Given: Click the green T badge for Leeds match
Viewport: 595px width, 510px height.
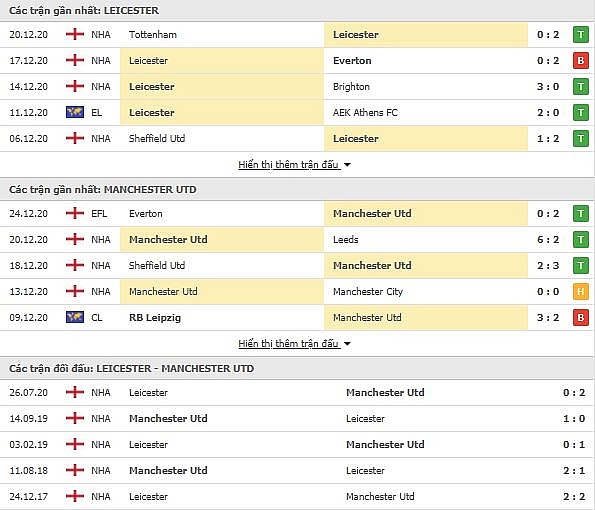Looking at the screenshot, I should 581,240.
